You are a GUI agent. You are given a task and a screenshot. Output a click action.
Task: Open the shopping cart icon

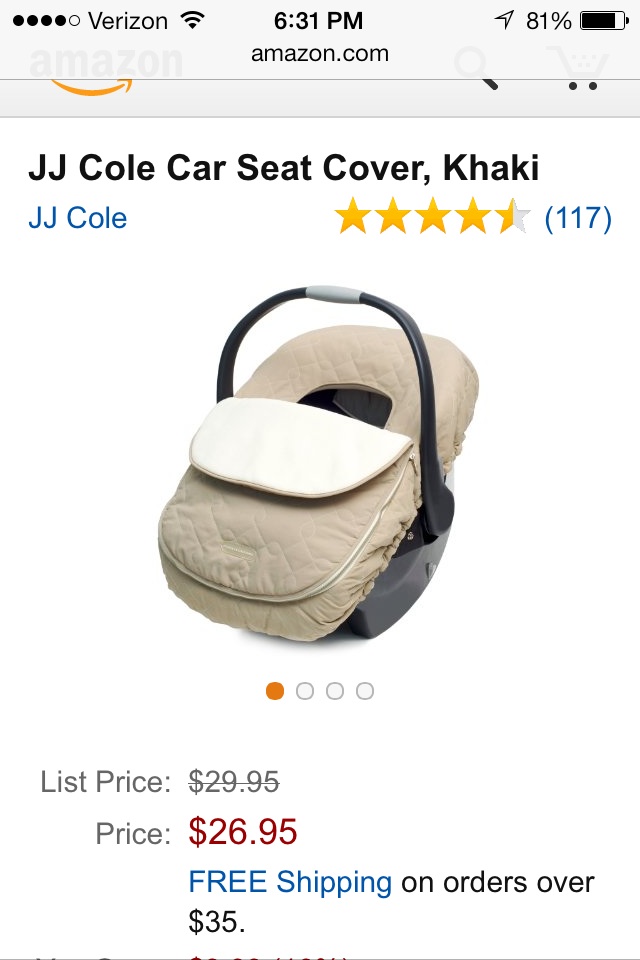pyautogui.click(x=579, y=69)
